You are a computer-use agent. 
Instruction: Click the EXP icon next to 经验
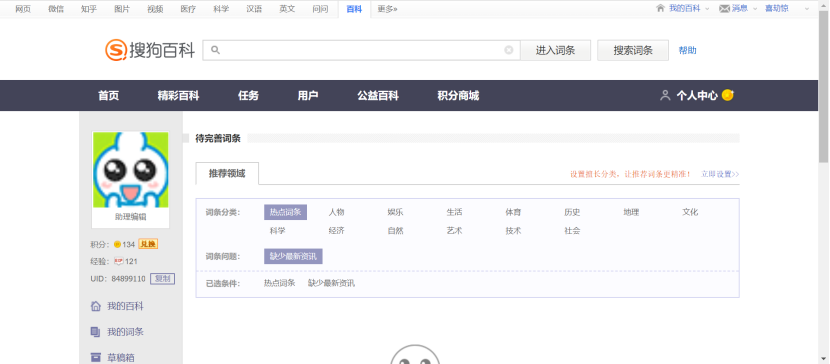click(119, 261)
